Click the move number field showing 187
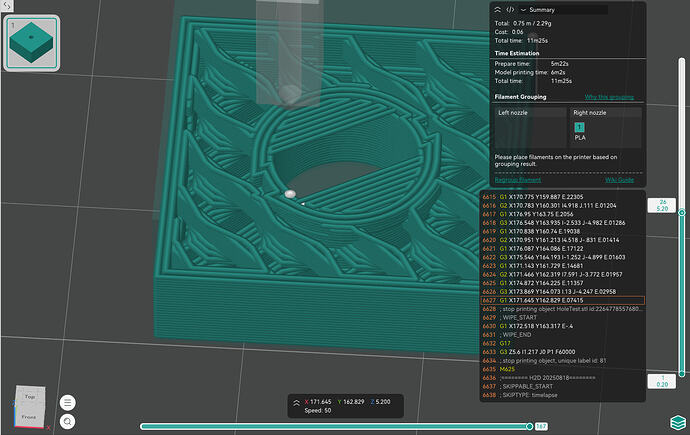Viewport: 690px width, 435px height. (541, 426)
